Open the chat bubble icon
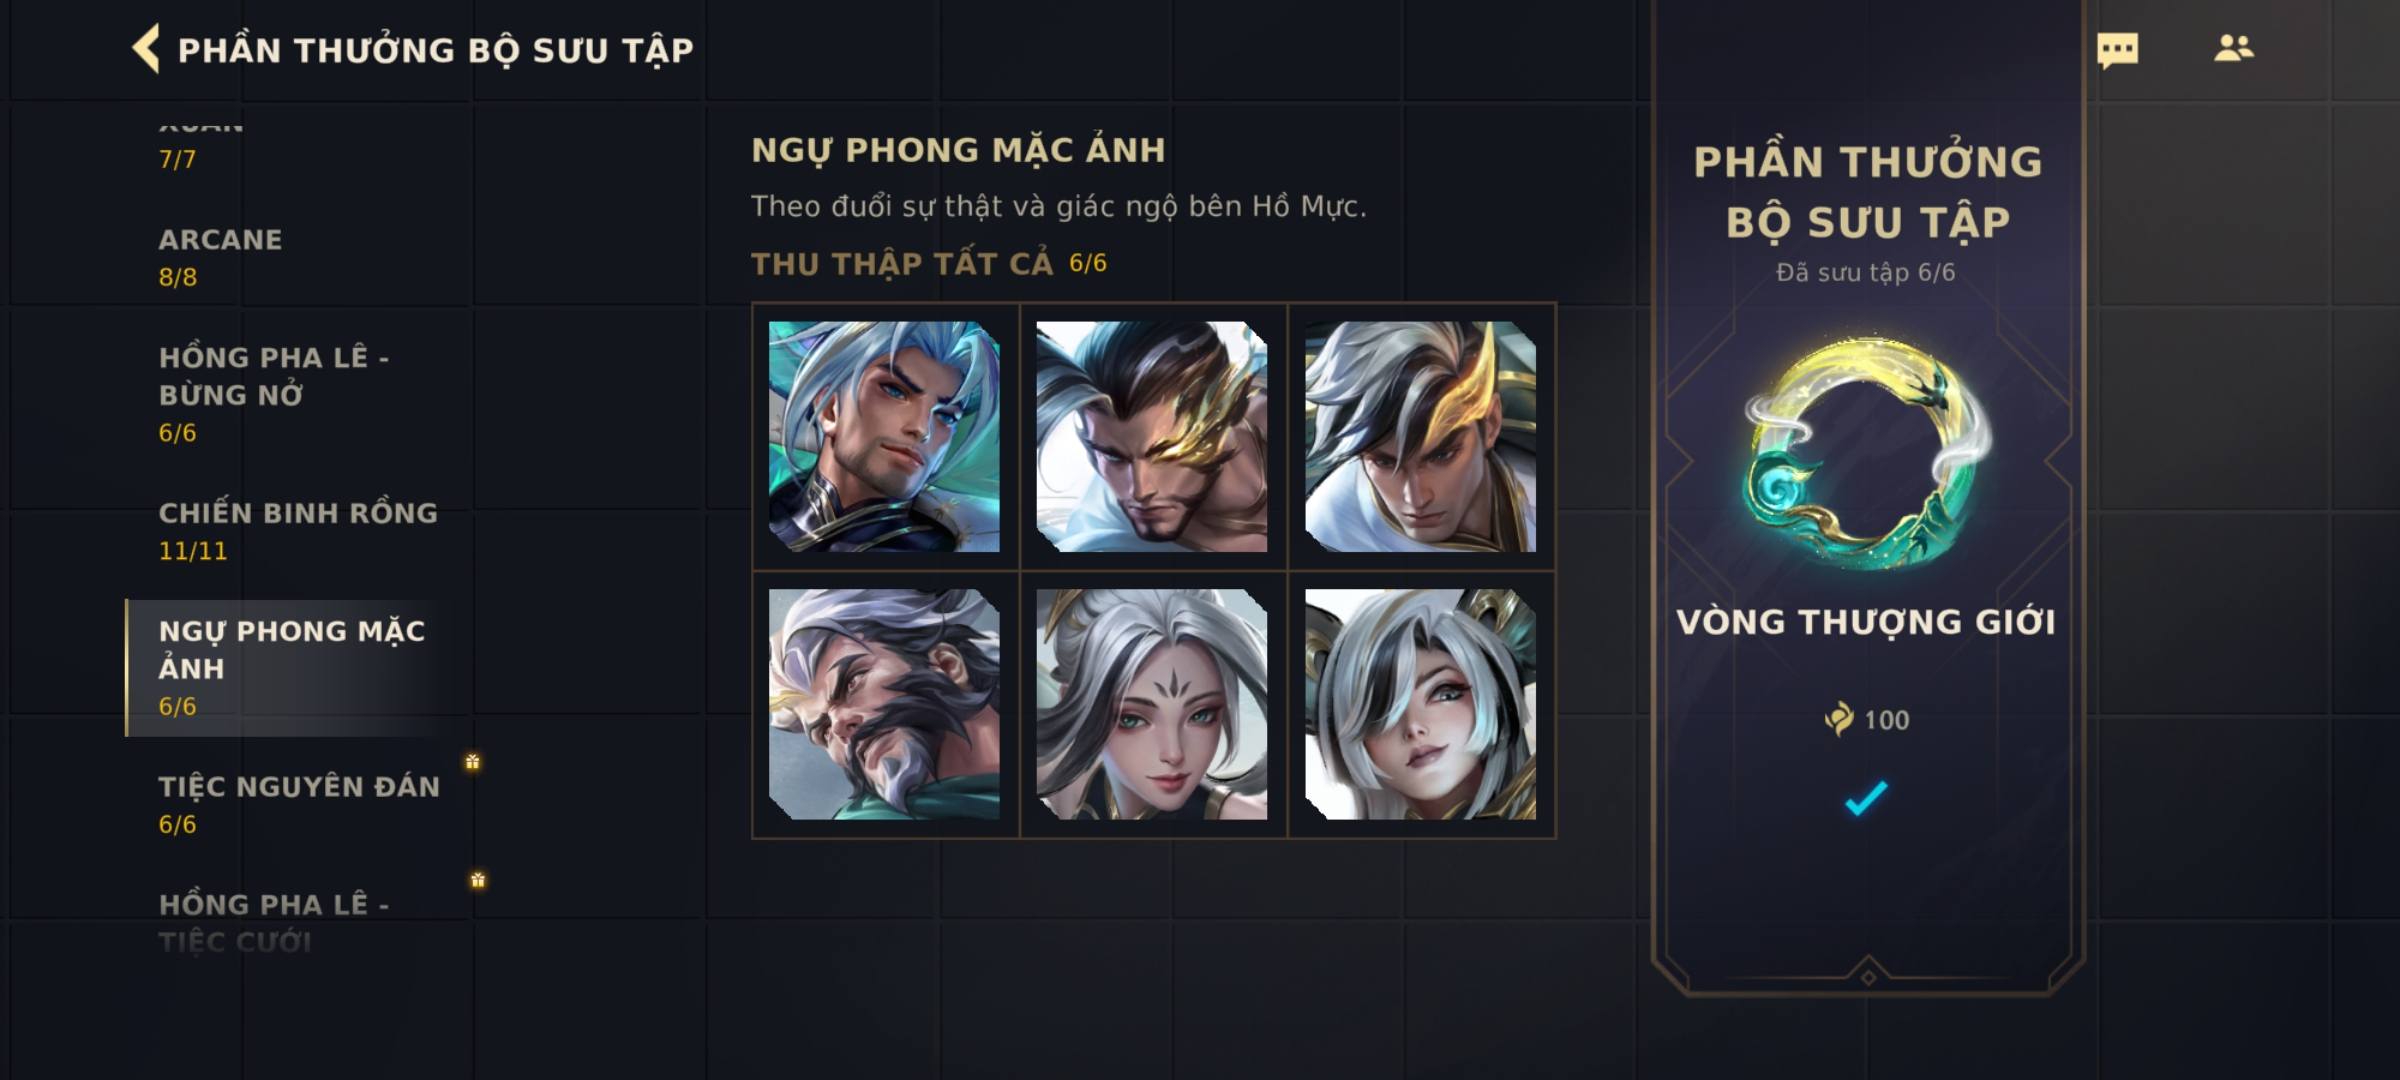Image resolution: width=2400 pixels, height=1080 pixels. 2117,50
